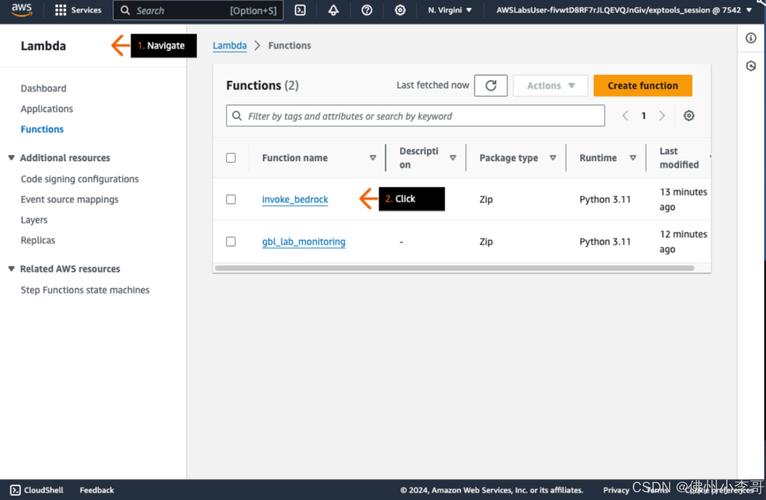Image resolution: width=766 pixels, height=500 pixels.
Task: Click Zip in invoke_bedrock row
Action: point(486,199)
